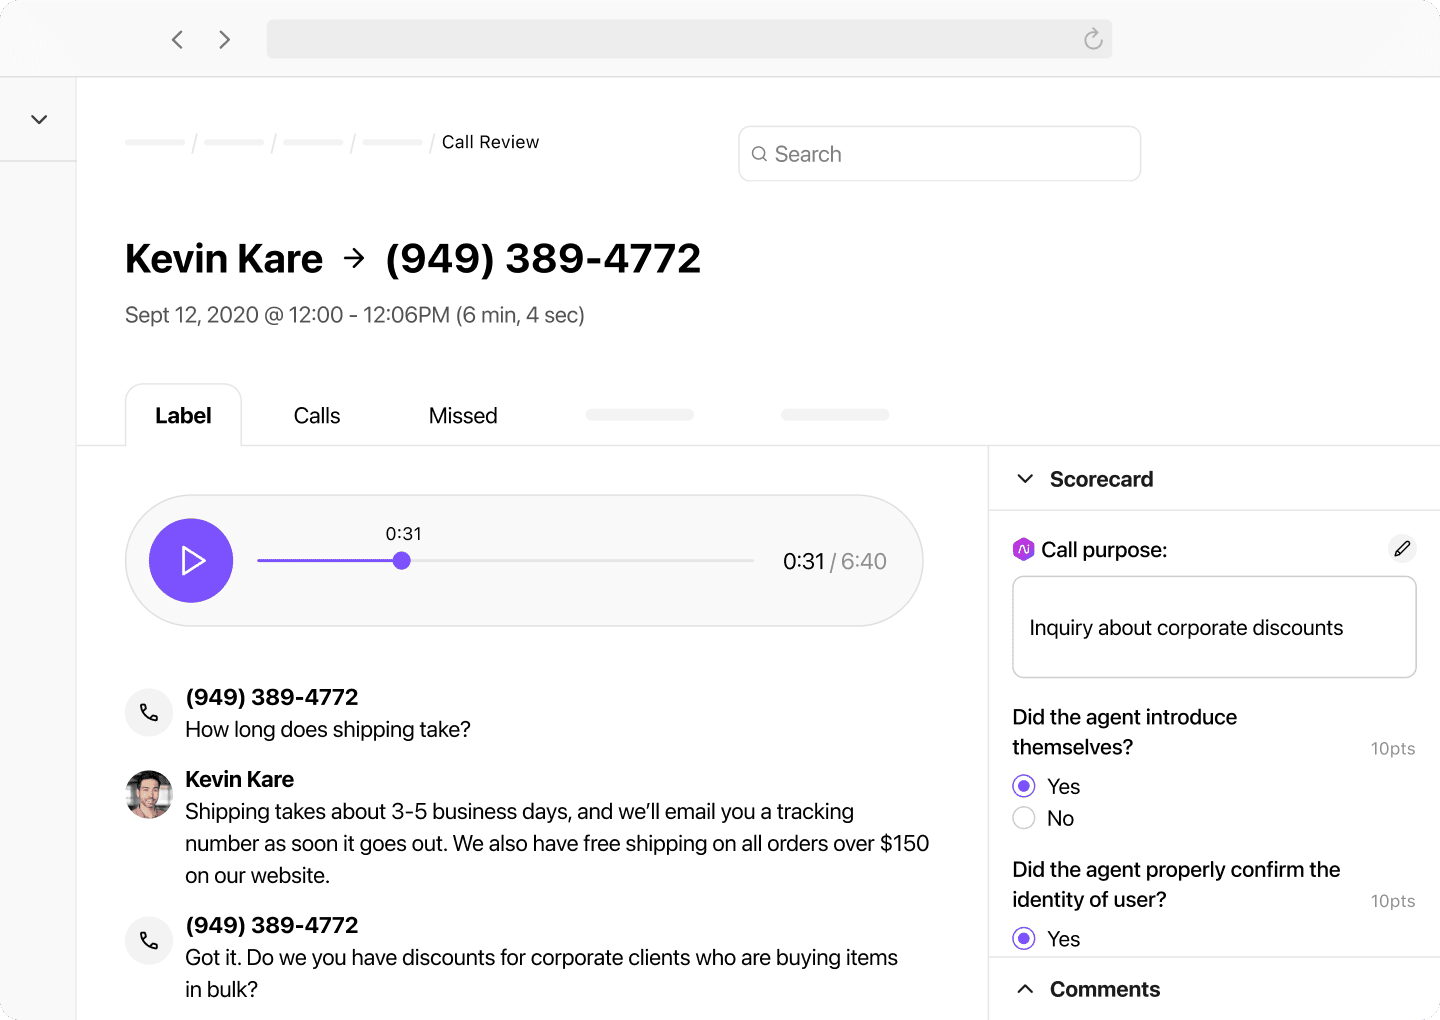
Task: Expand the left sidebar chevron
Action: tap(39, 120)
